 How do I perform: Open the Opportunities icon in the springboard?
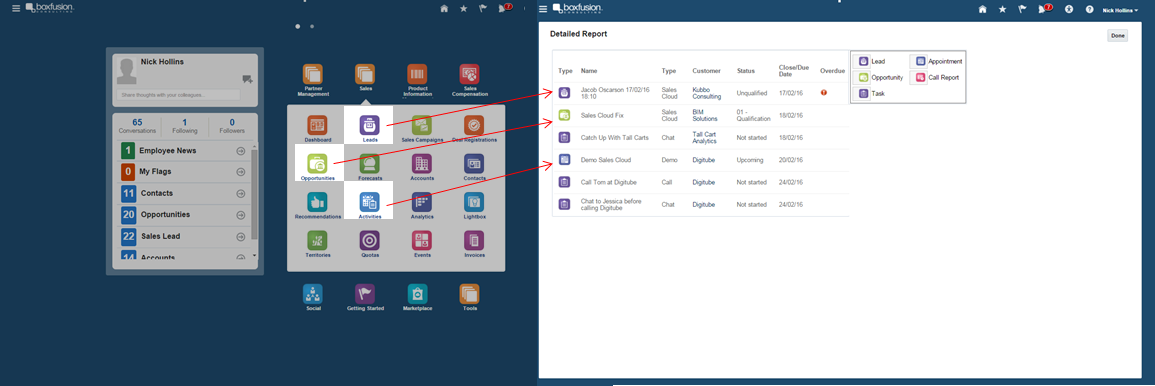(x=317, y=164)
